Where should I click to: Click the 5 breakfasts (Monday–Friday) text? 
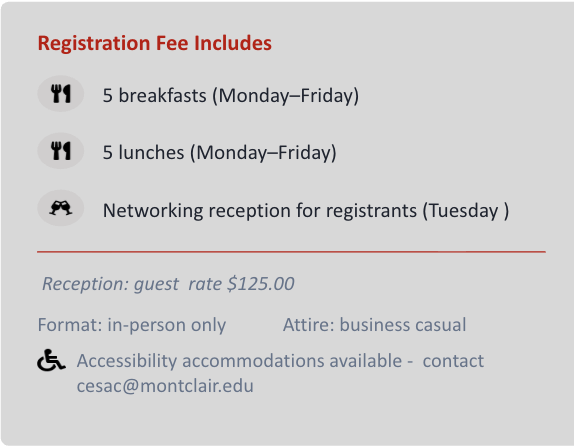(231, 96)
